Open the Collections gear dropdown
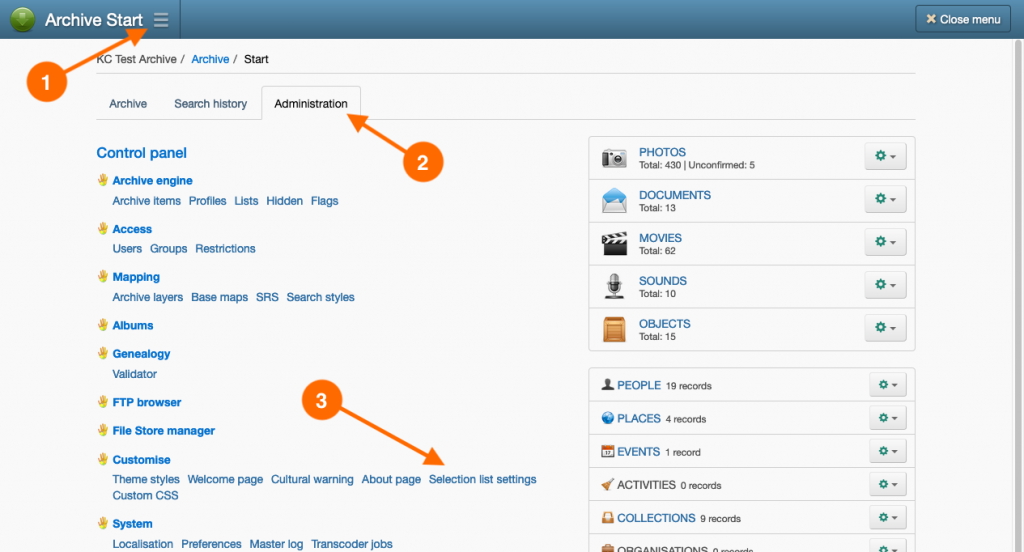Screen dimensions: 1024x552 [x=888, y=517]
